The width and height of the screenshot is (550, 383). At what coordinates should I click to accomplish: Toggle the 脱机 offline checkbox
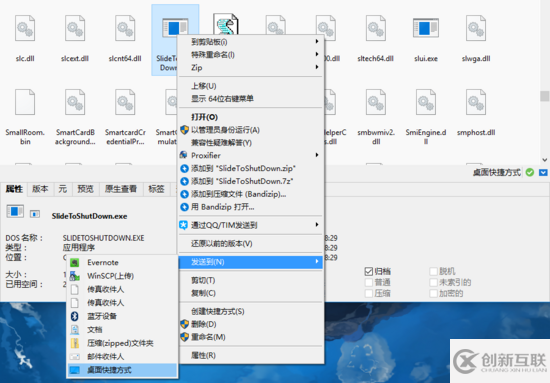coord(434,271)
